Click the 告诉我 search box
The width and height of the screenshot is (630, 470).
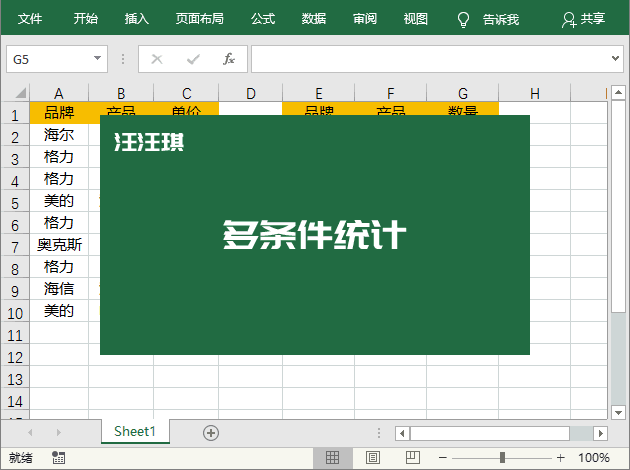coord(501,19)
